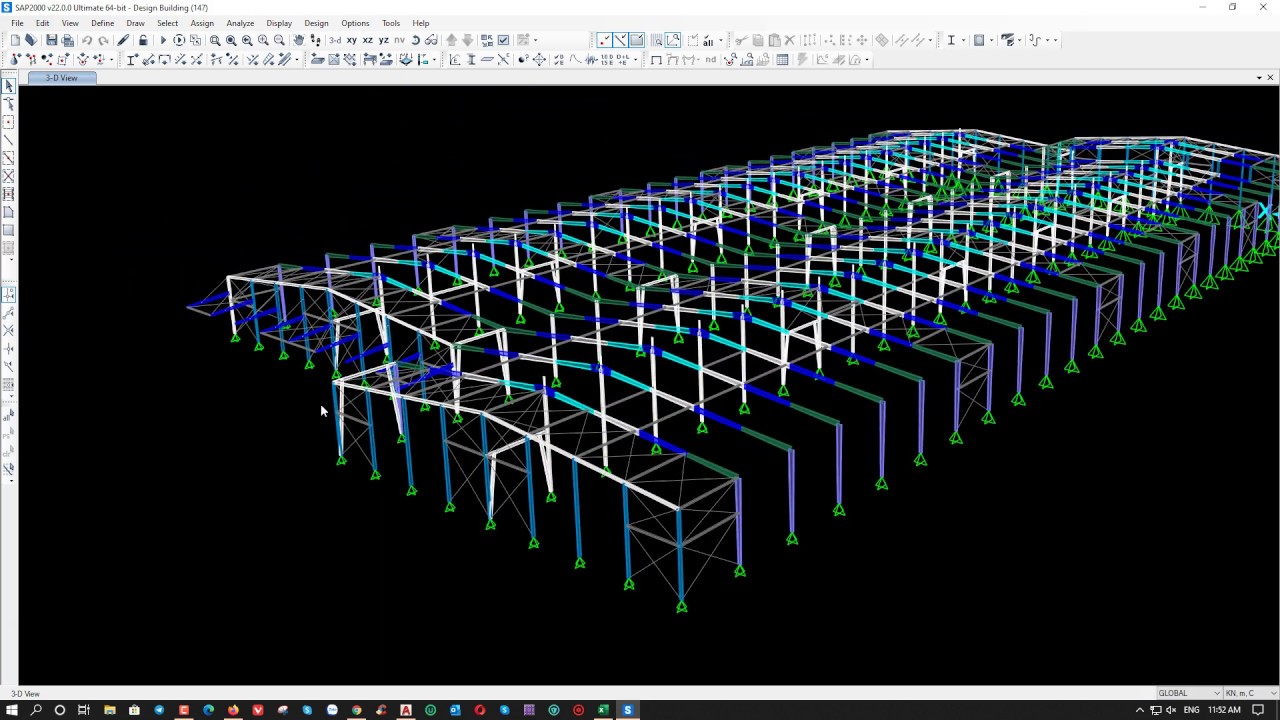The width and height of the screenshot is (1280, 720).
Task: Select the quick draw braces tool
Action: pos(9,176)
